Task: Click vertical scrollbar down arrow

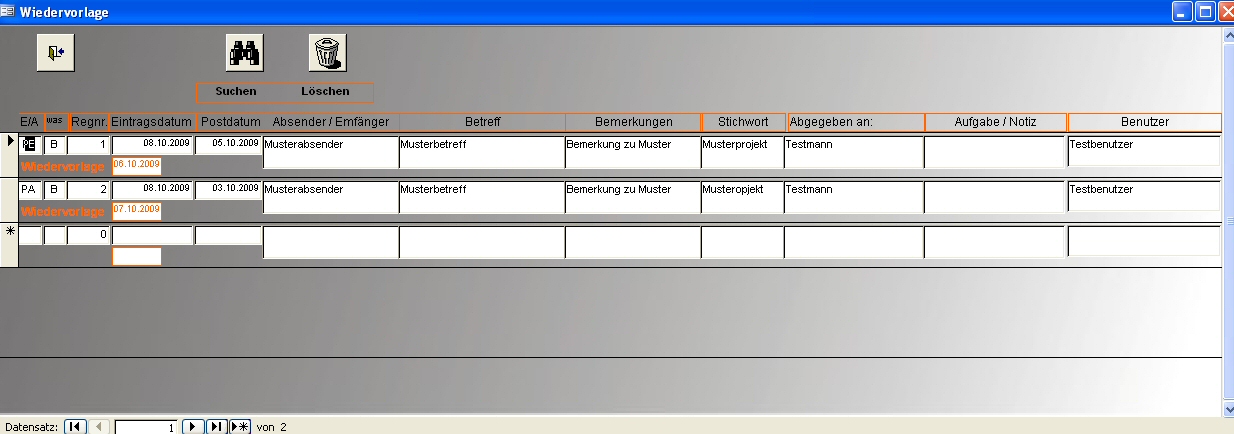Action: [x=1228, y=408]
